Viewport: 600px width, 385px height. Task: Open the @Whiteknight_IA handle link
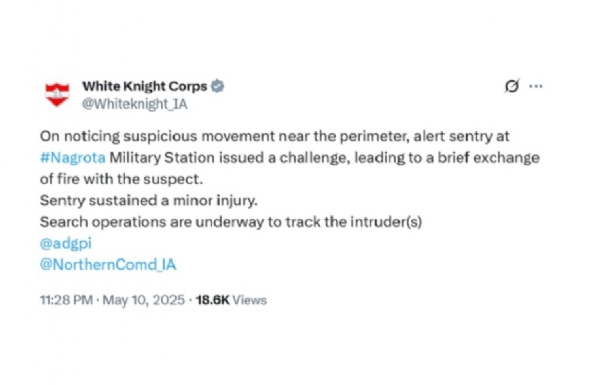click(135, 104)
